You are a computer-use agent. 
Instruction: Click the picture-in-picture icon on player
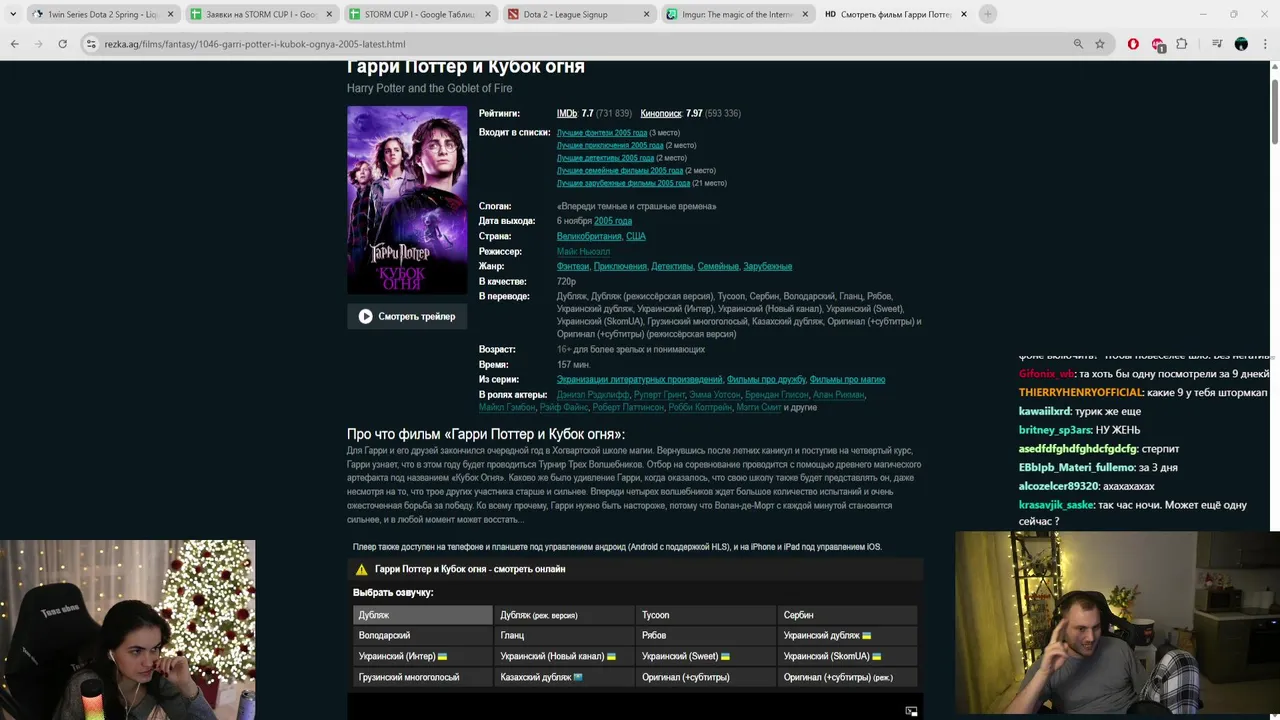click(911, 711)
